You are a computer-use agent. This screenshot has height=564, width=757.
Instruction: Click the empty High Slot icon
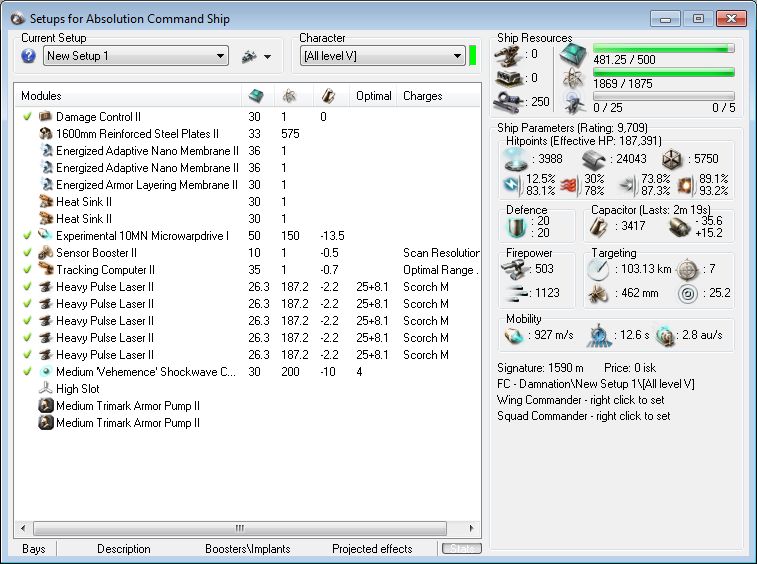point(45,389)
